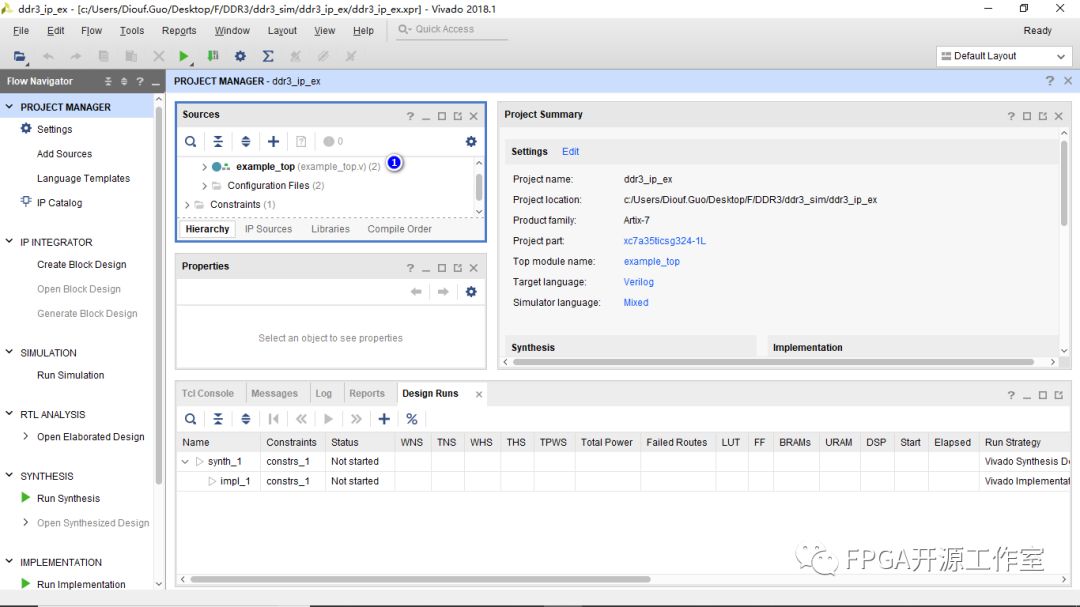Search design runs with the magnifier icon
The height and width of the screenshot is (607, 1080).
pos(190,419)
